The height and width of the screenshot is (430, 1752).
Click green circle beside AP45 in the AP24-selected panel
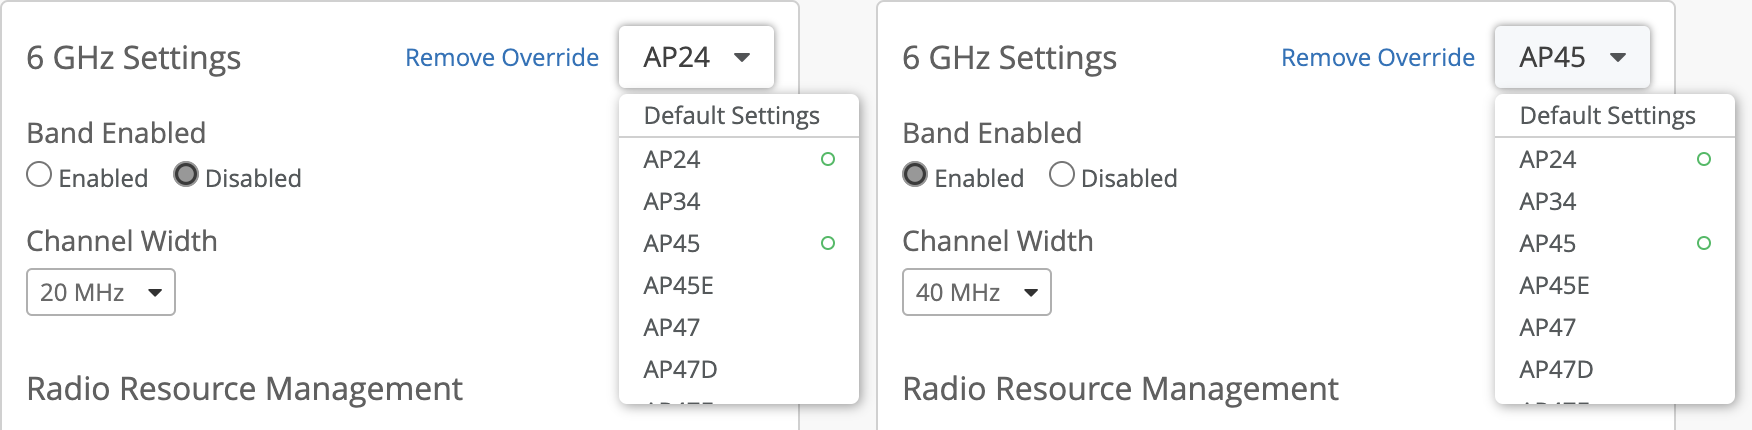(828, 243)
